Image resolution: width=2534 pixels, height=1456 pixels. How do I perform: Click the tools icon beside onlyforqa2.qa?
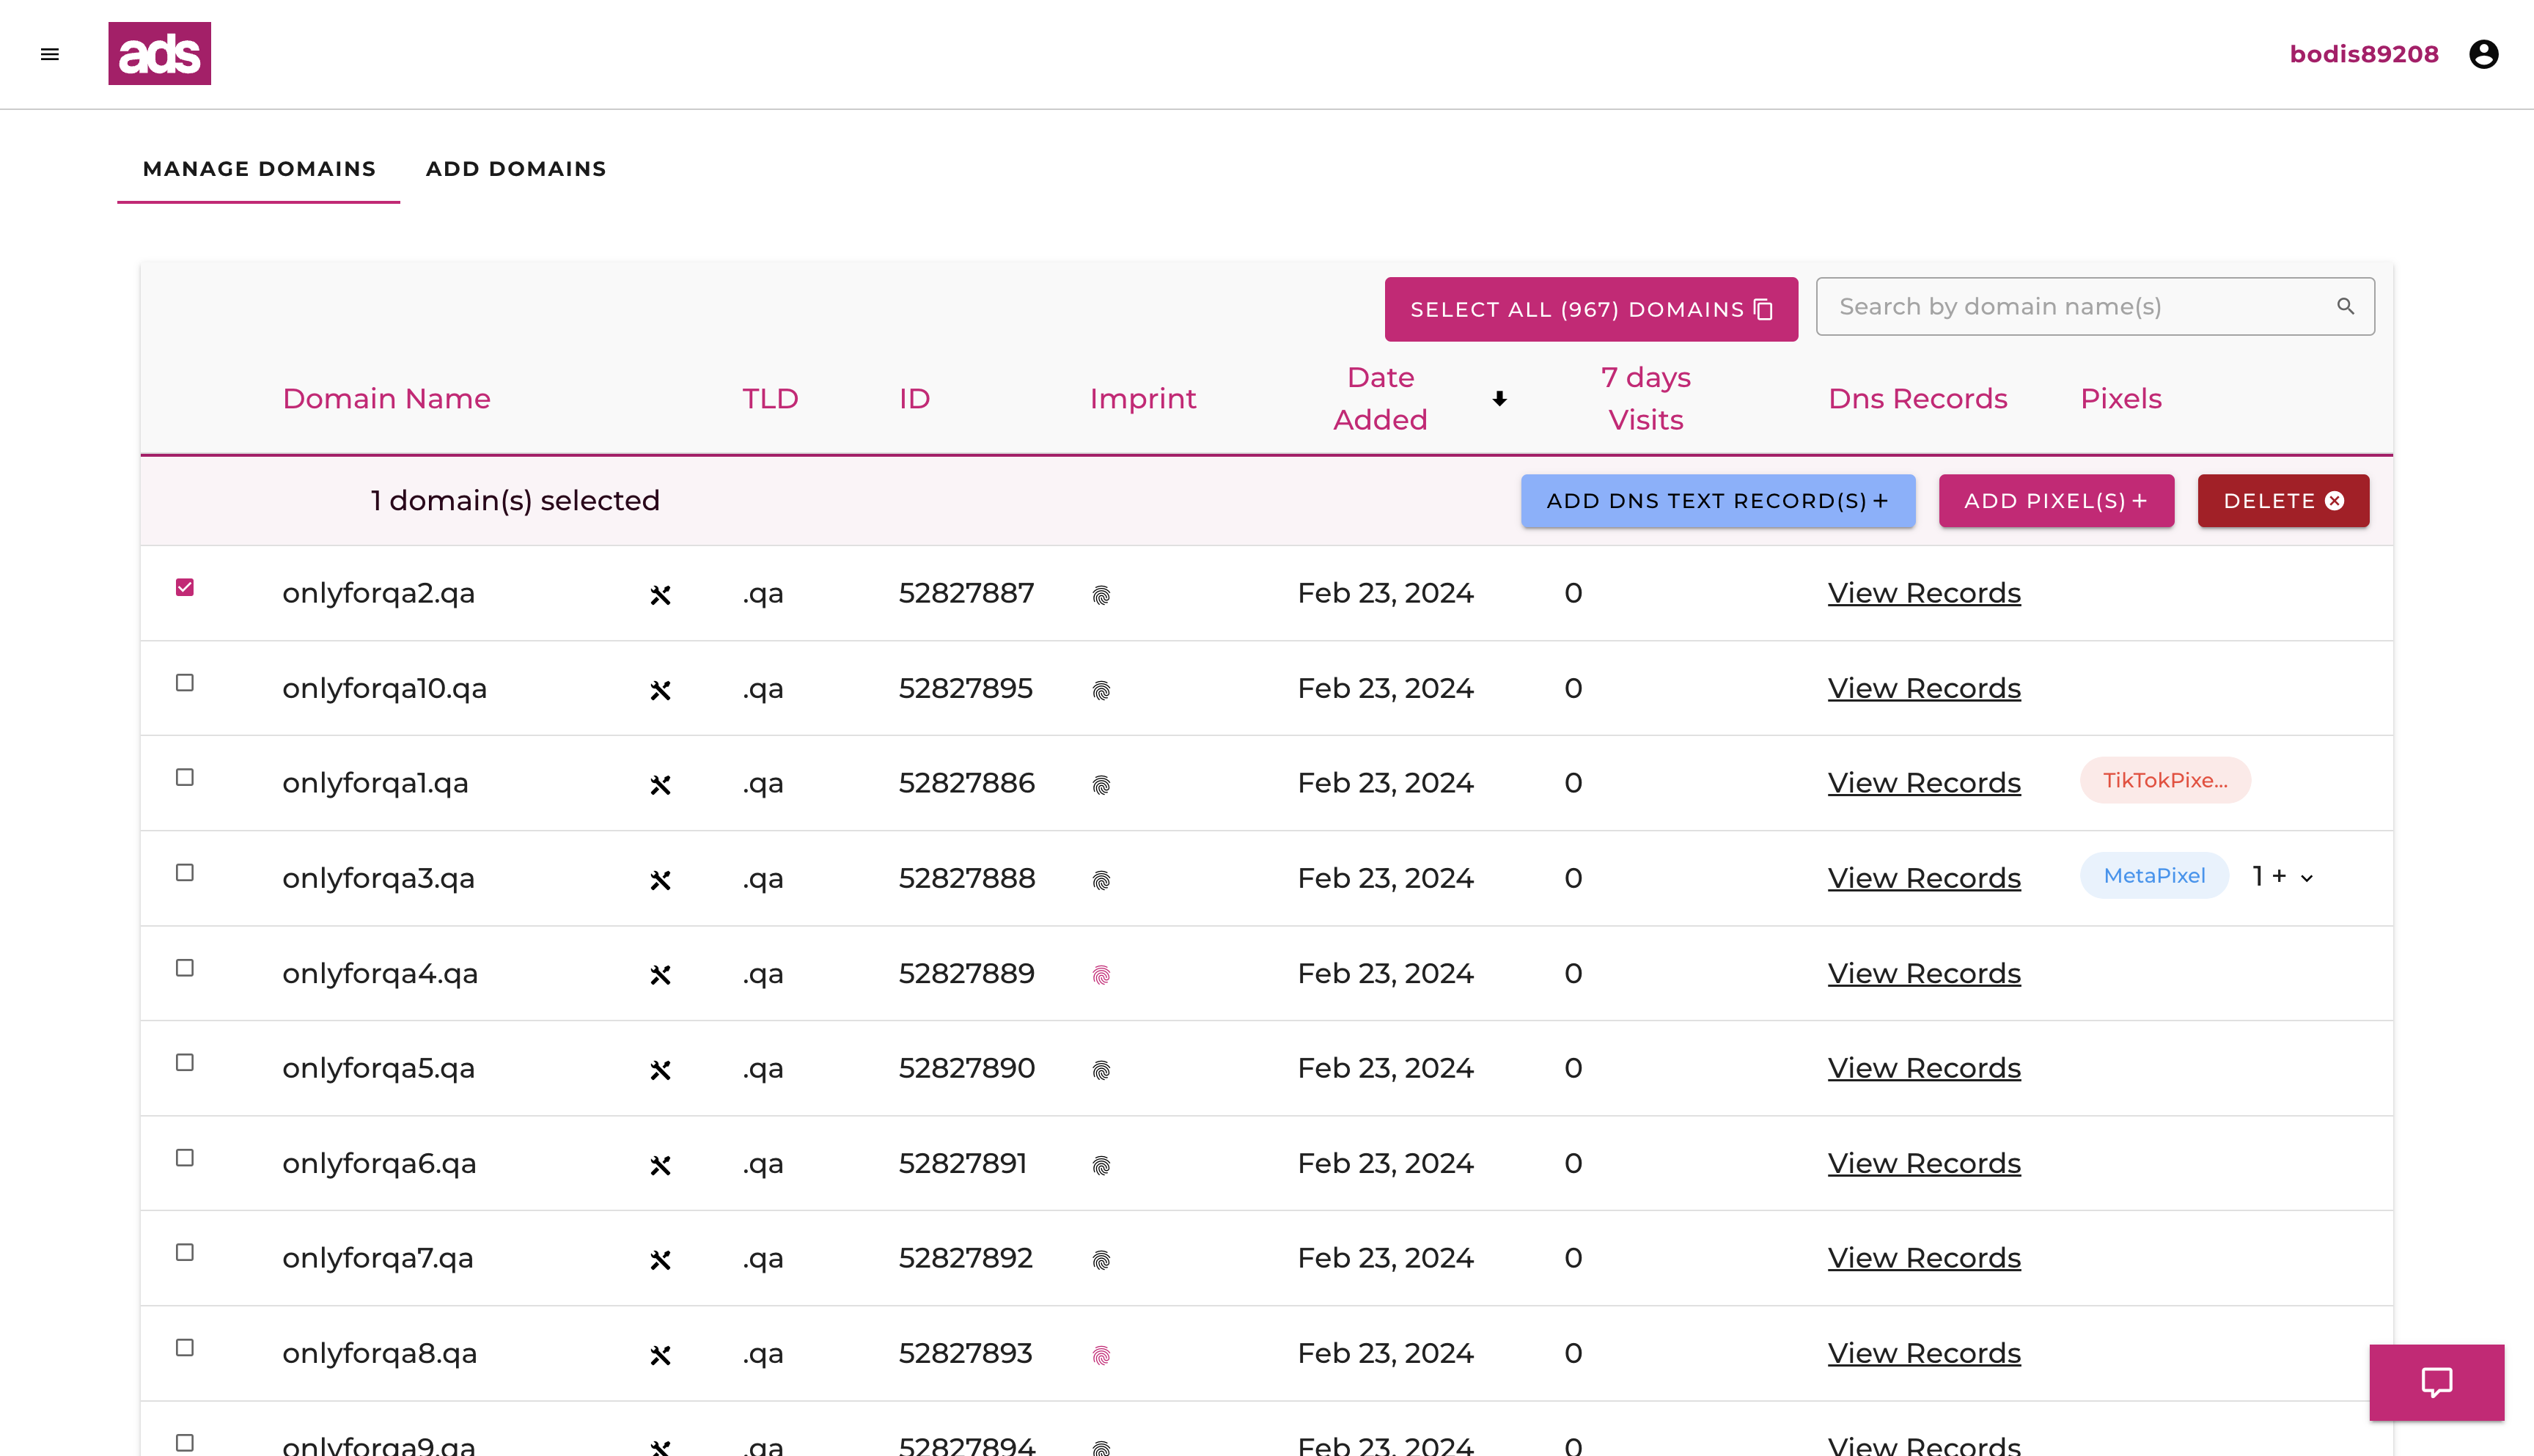pyautogui.click(x=660, y=595)
